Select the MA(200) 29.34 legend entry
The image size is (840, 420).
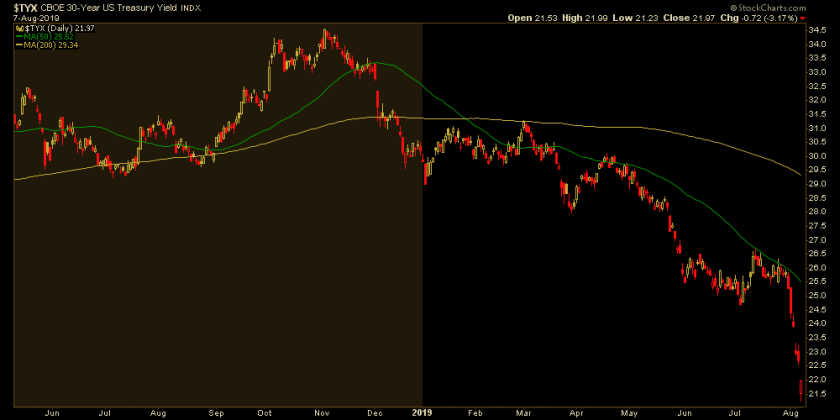[x=49, y=45]
